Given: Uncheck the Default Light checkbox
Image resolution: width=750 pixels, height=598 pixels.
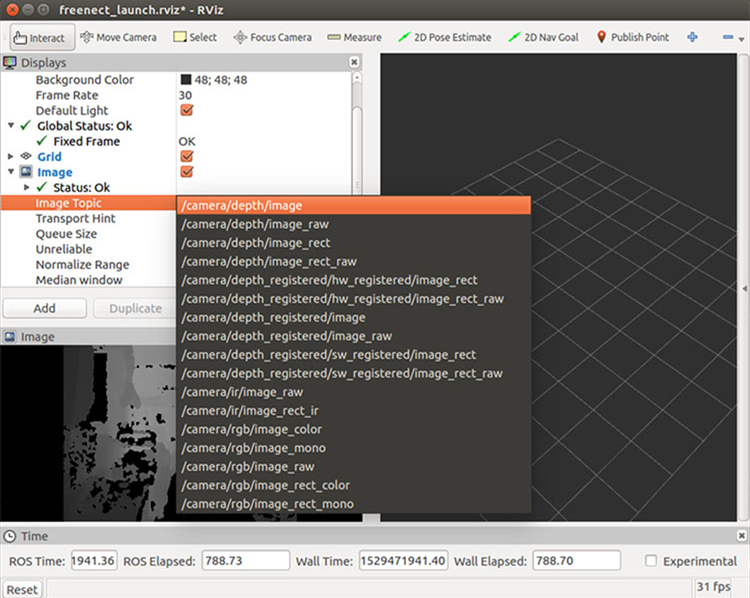Looking at the screenshot, I should [186, 111].
